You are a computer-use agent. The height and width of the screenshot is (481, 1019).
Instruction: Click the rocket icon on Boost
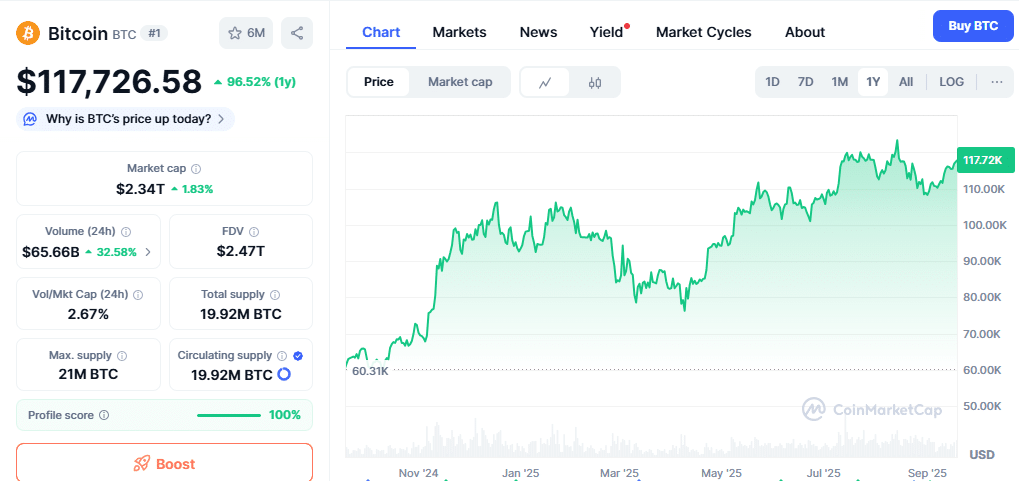(142, 464)
